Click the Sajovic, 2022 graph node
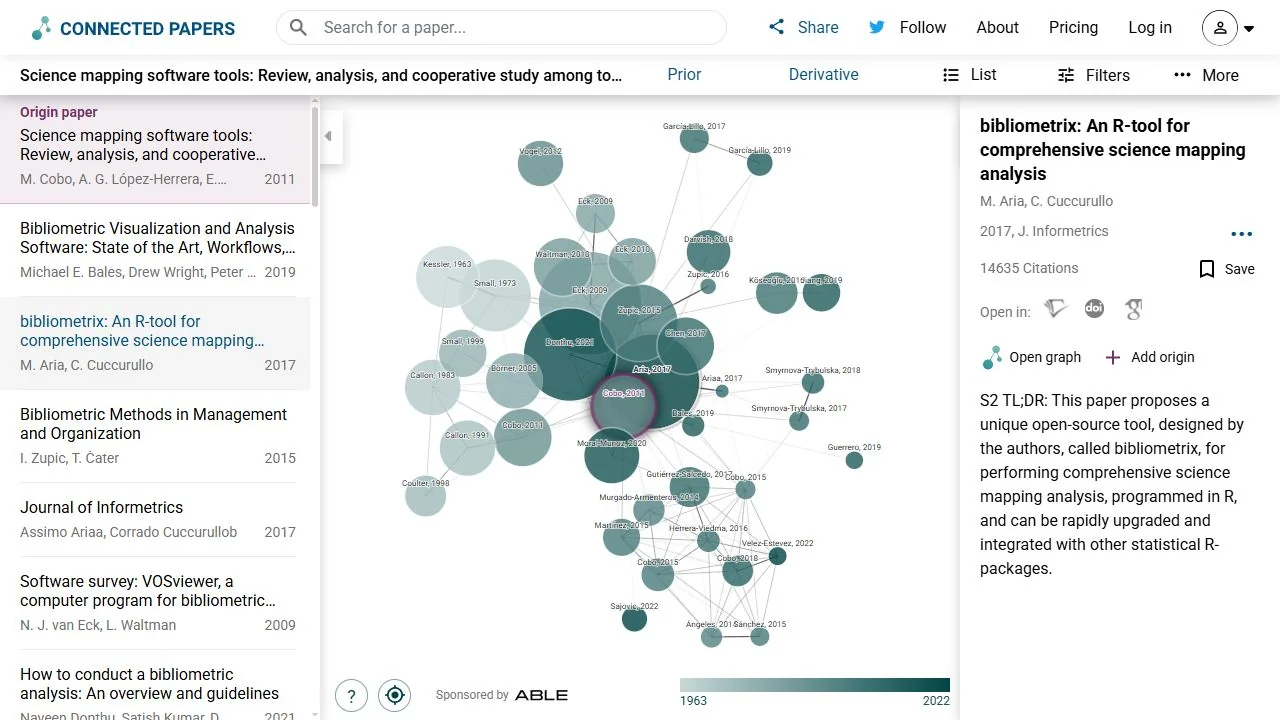The image size is (1280, 720). (634, 619)
